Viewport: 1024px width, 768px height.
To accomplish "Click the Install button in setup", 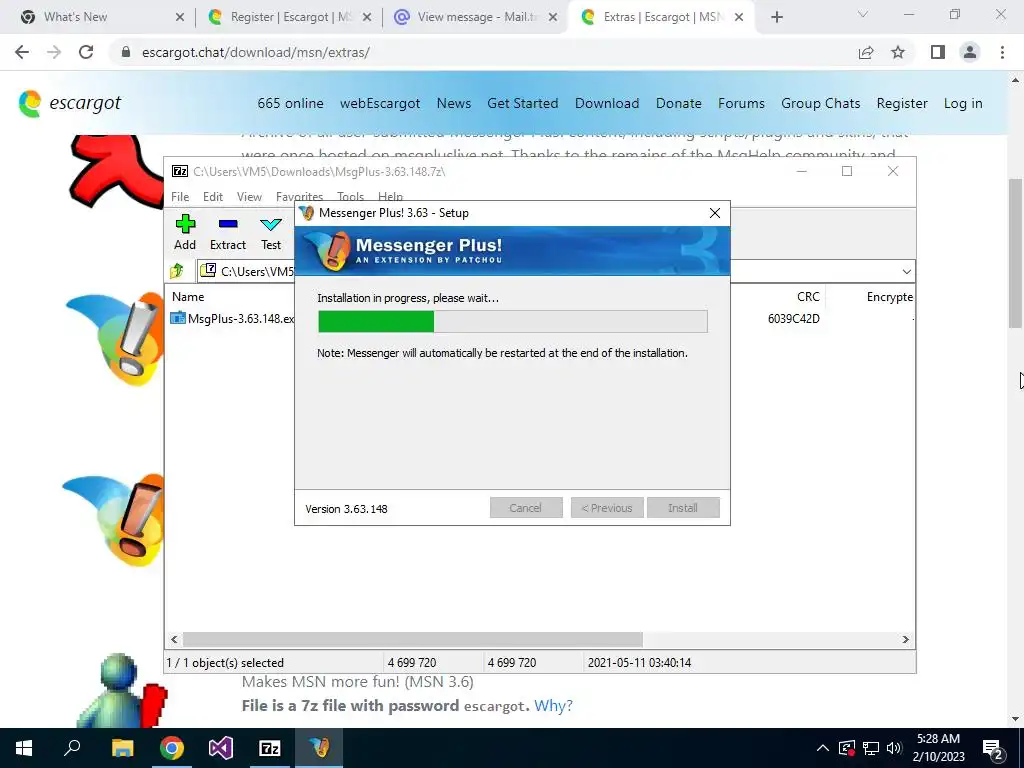I will 683,508.
